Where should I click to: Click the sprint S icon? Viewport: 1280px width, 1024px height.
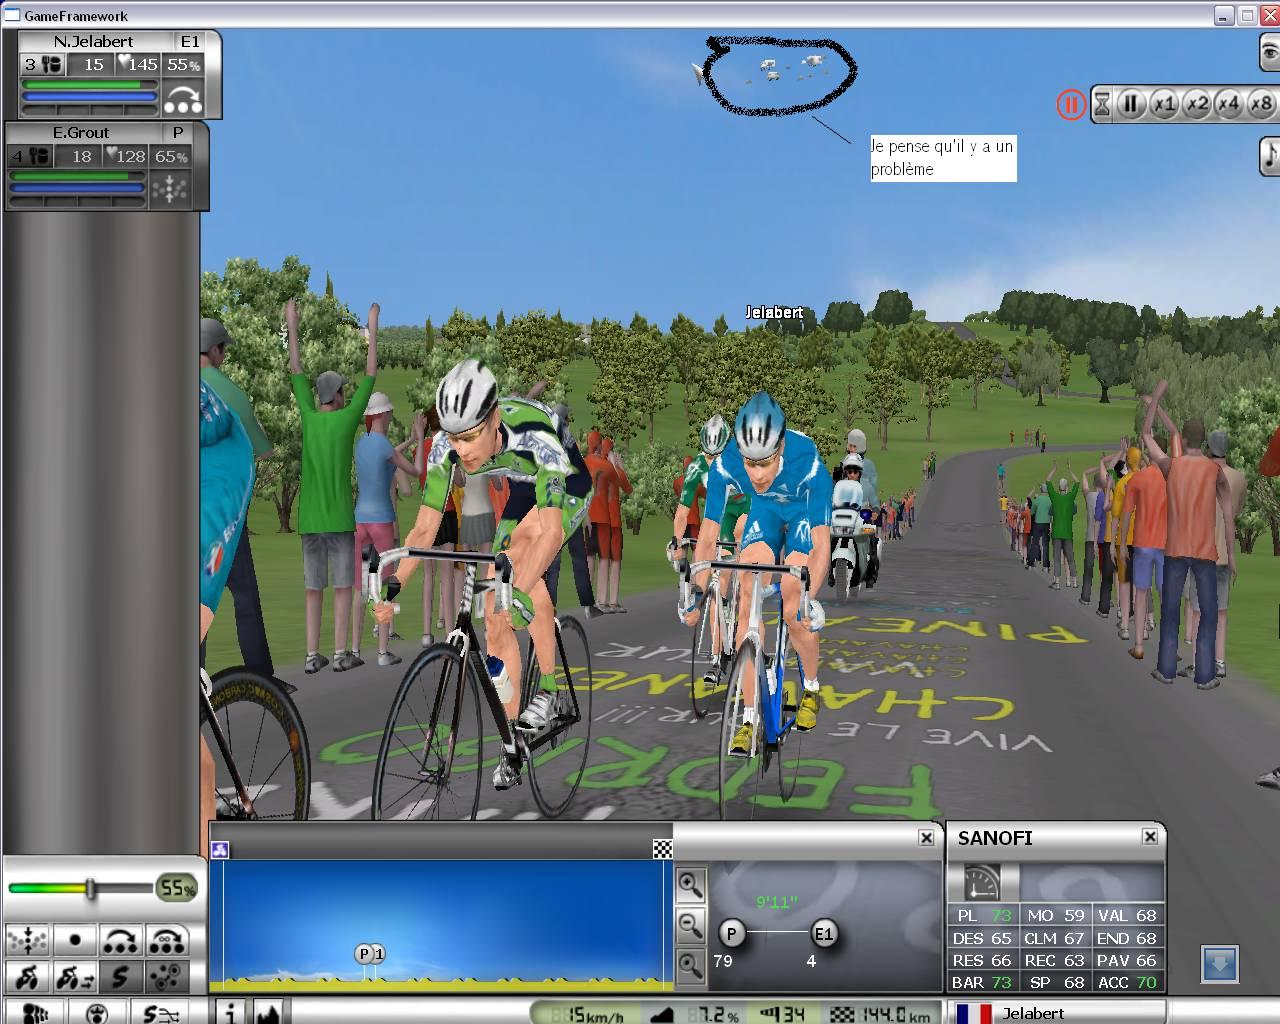coord(120,976)
